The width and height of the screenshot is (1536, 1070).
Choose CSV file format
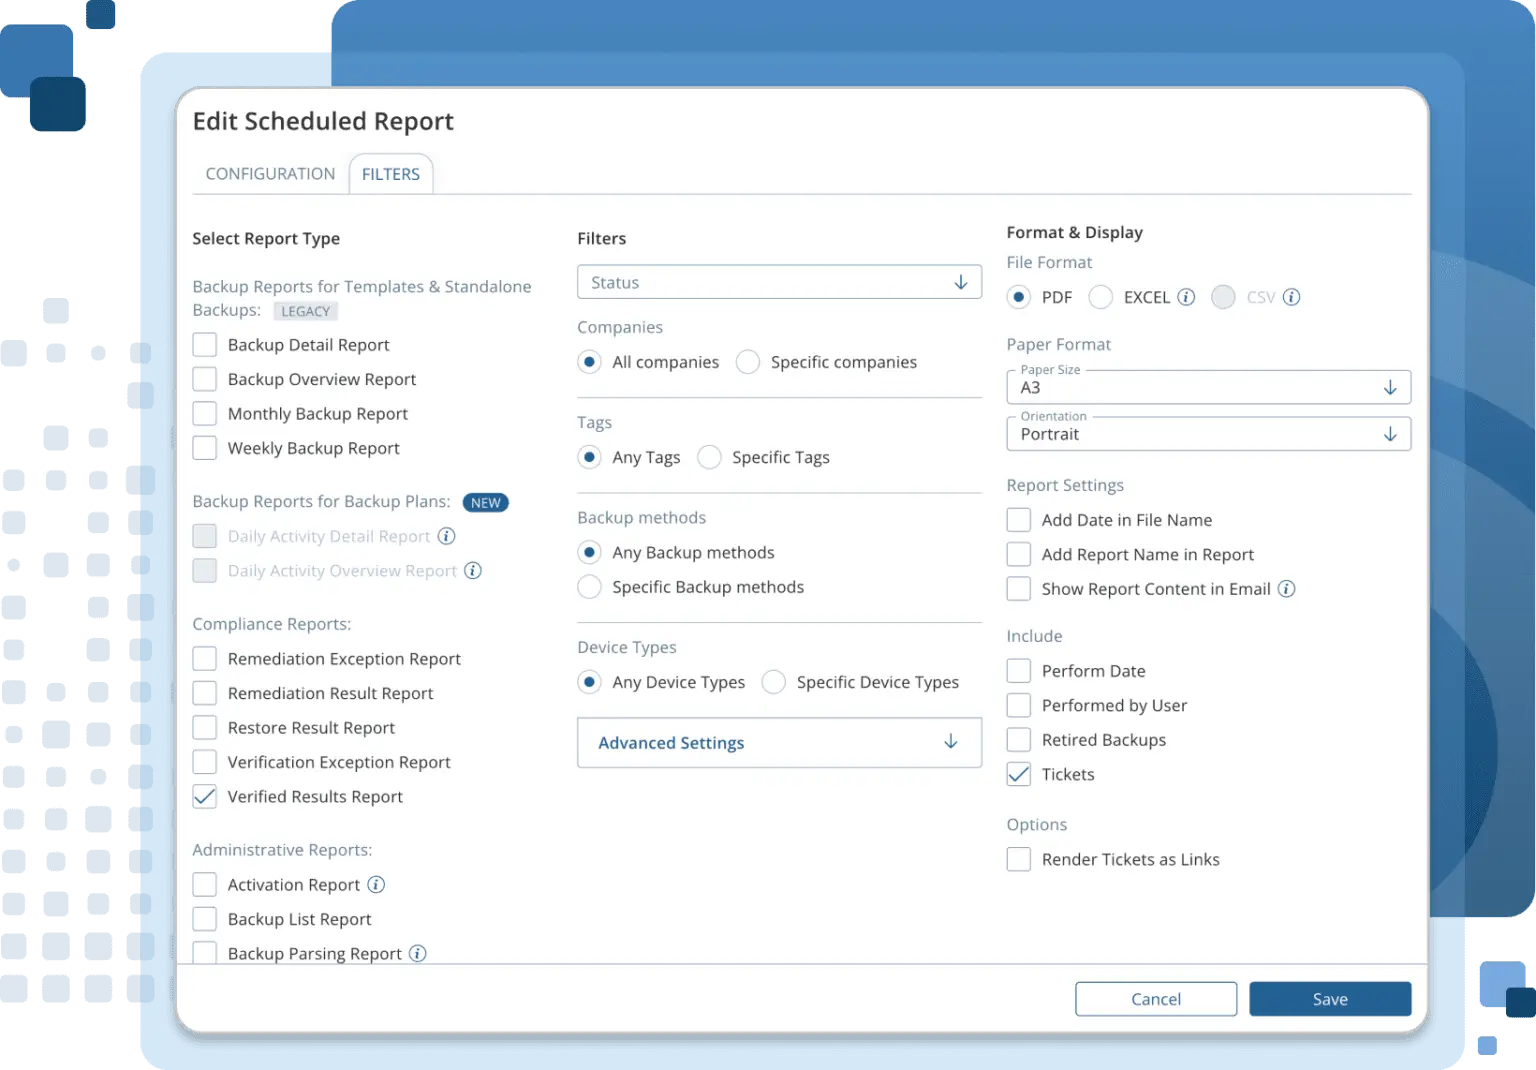[1223, 297]
